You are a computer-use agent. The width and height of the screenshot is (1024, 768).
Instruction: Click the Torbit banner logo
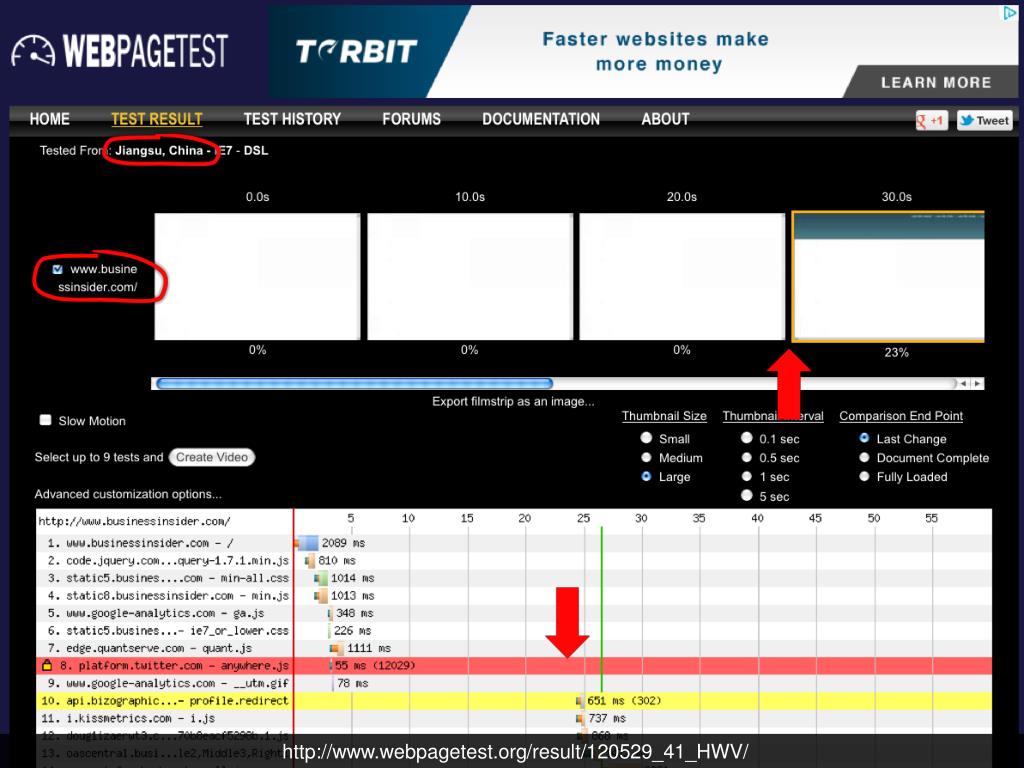[x=356, y=51]
